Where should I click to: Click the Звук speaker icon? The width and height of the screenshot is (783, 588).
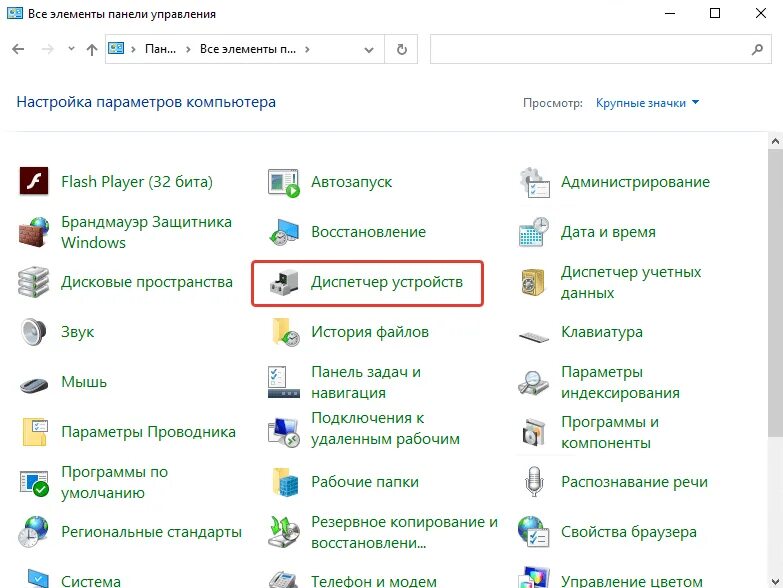click(x=34, y=332)
